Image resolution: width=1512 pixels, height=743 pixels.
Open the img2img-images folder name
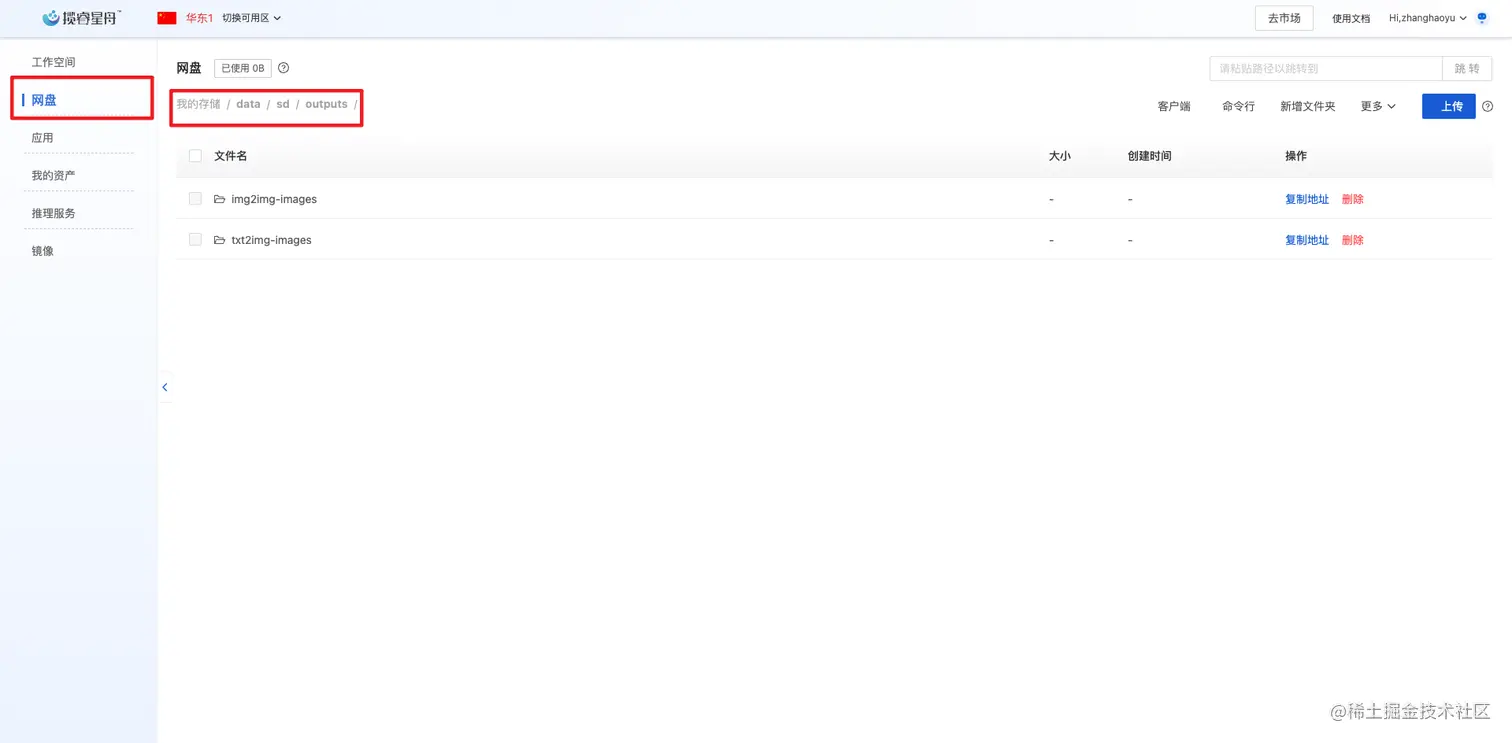coord(274,199)
